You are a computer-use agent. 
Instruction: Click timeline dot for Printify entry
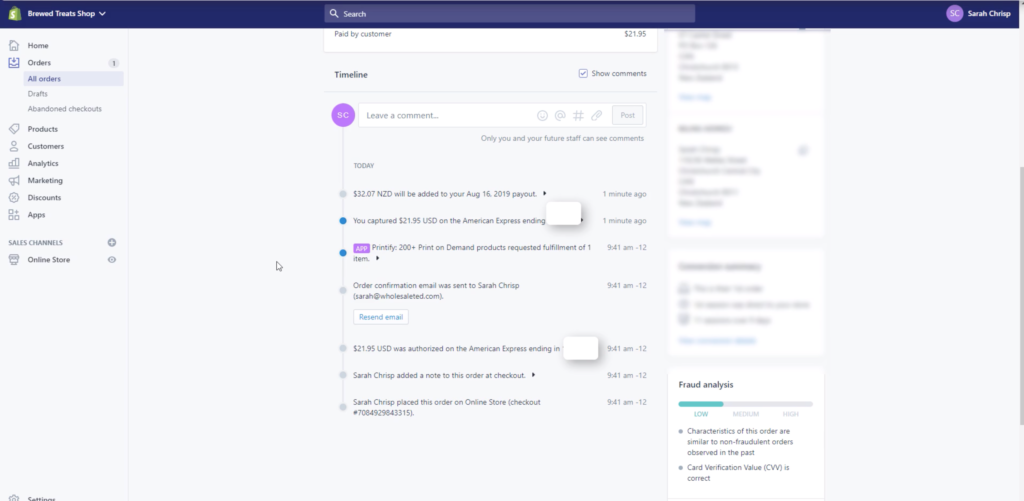coord(343,253)
